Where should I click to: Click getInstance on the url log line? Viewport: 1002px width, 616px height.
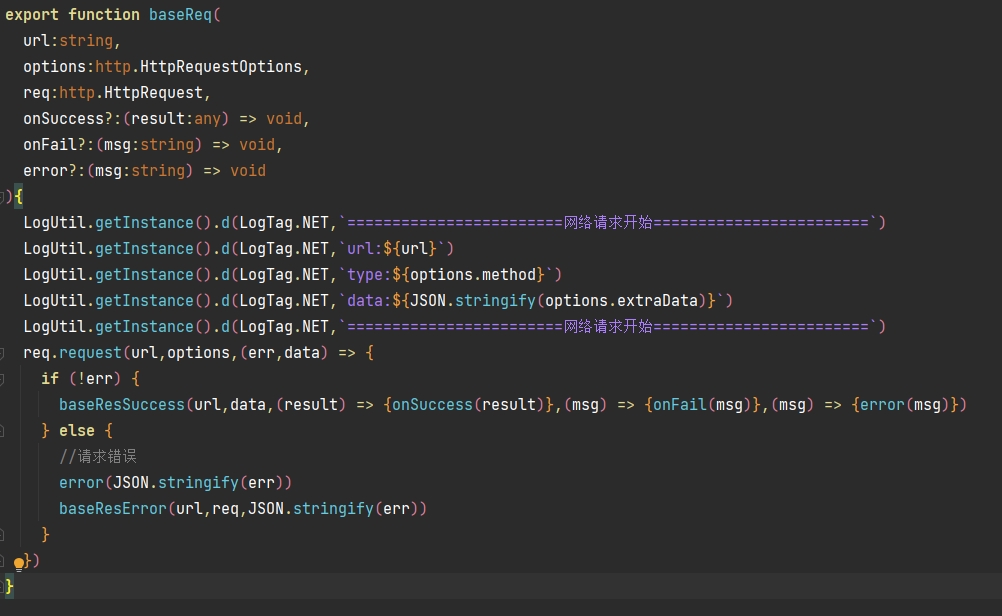pyautogui.click(x=144, y=249)
